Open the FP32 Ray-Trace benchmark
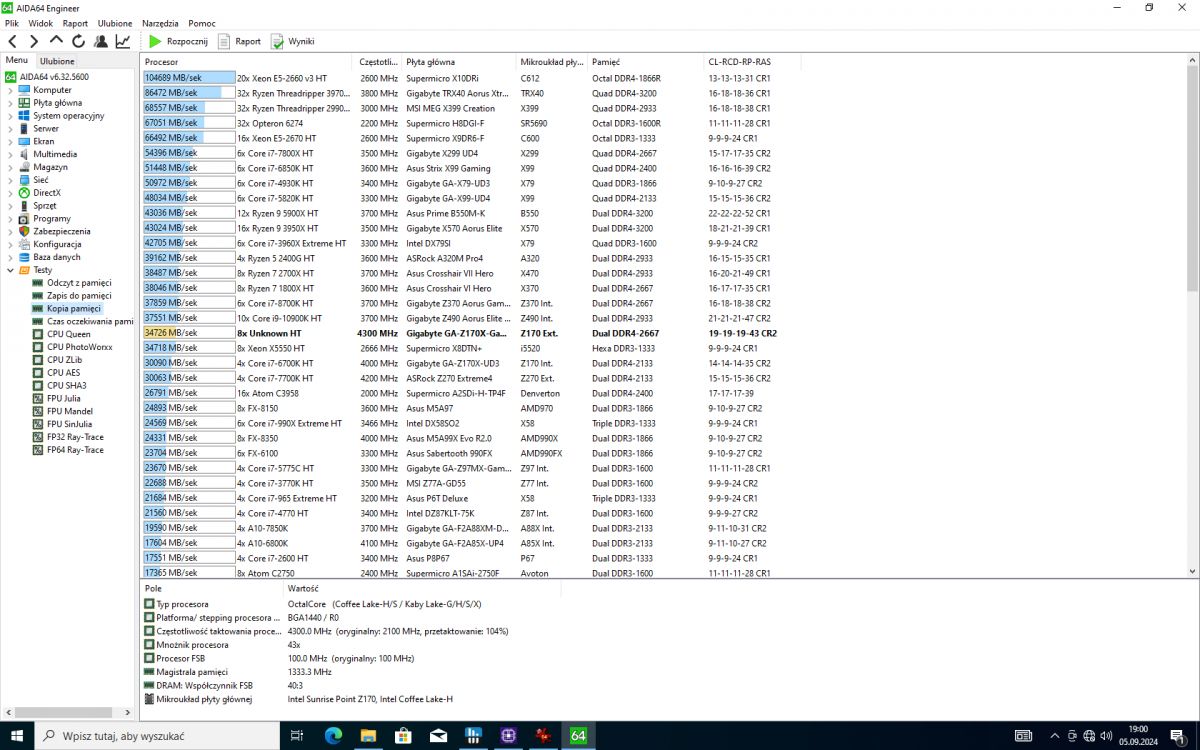 [x=68, y=437]
